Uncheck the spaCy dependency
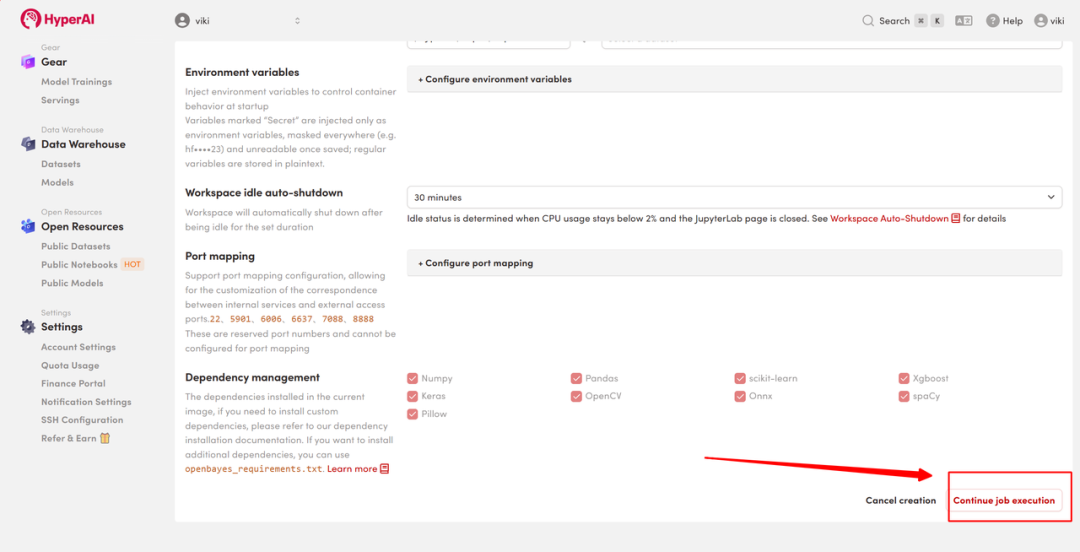The height and width of the screenshot is (552, 1080). click(x=904, y=396)
